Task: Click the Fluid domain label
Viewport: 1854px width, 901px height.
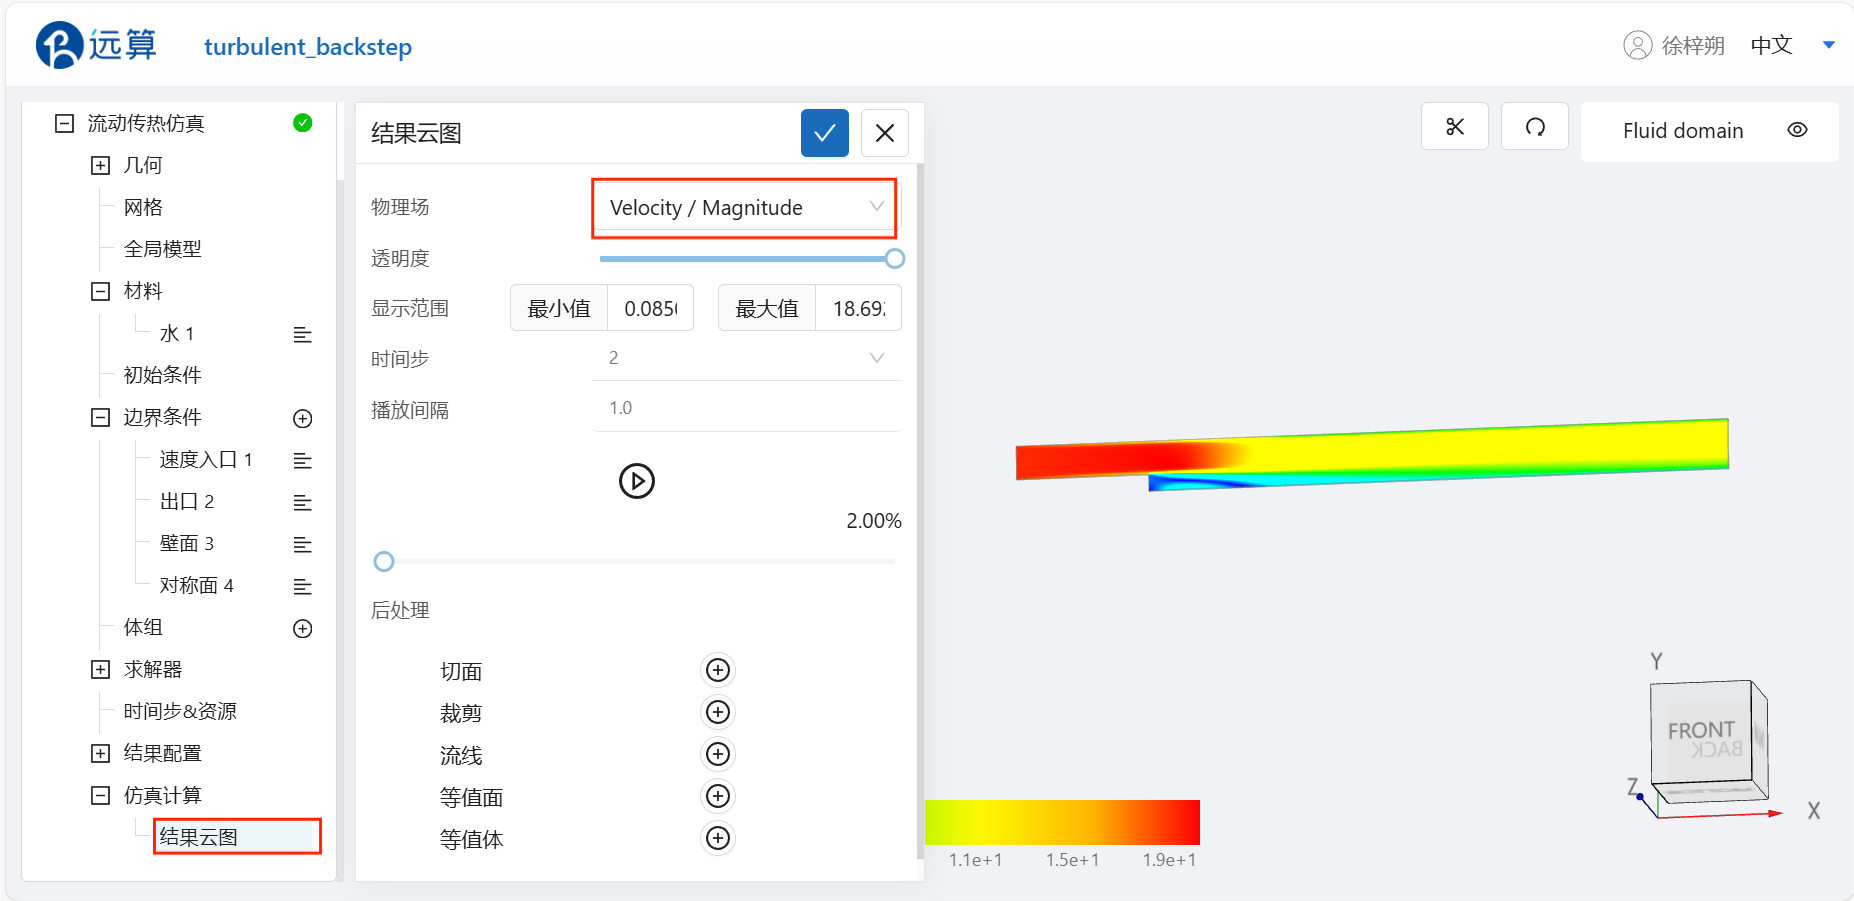Action: pos(1683,131)
